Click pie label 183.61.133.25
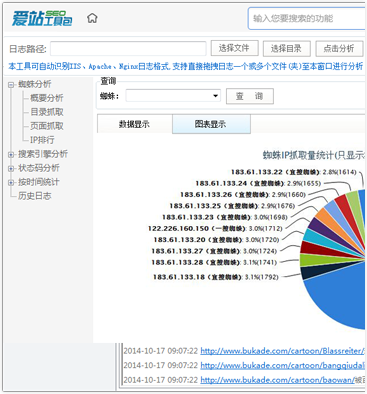This screenshot has height=394, width=367. pyautogui.click(x=232, y=206)
